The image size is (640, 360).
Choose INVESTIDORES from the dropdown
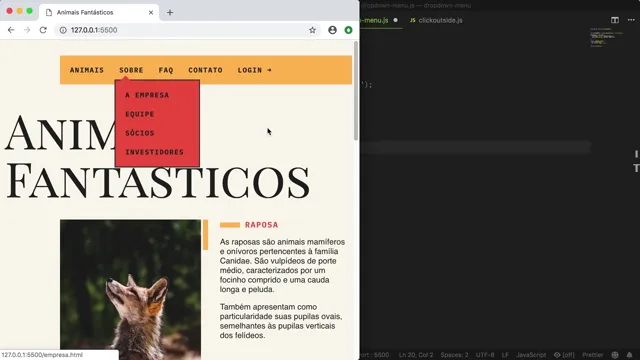pyautogui.click(x=154, y=152)
